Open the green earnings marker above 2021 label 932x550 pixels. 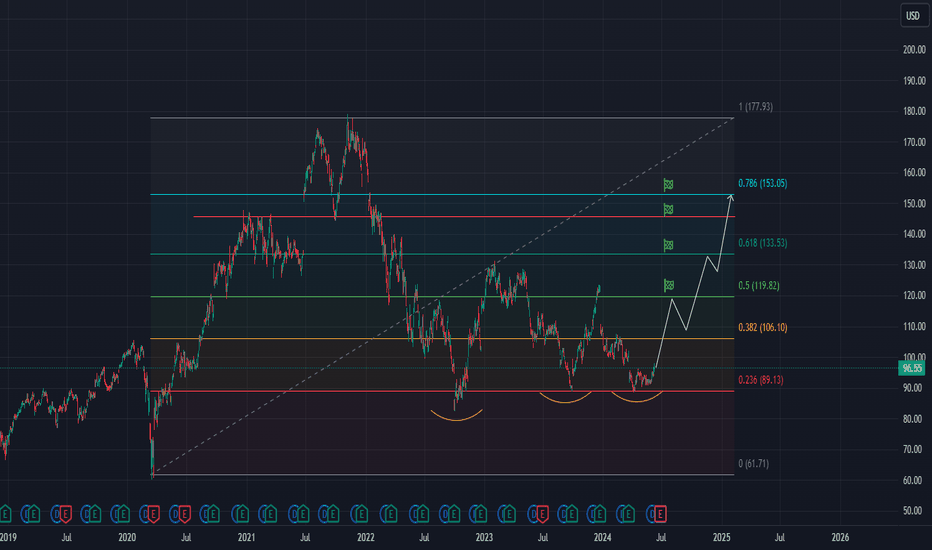click(x=243, y=513)
